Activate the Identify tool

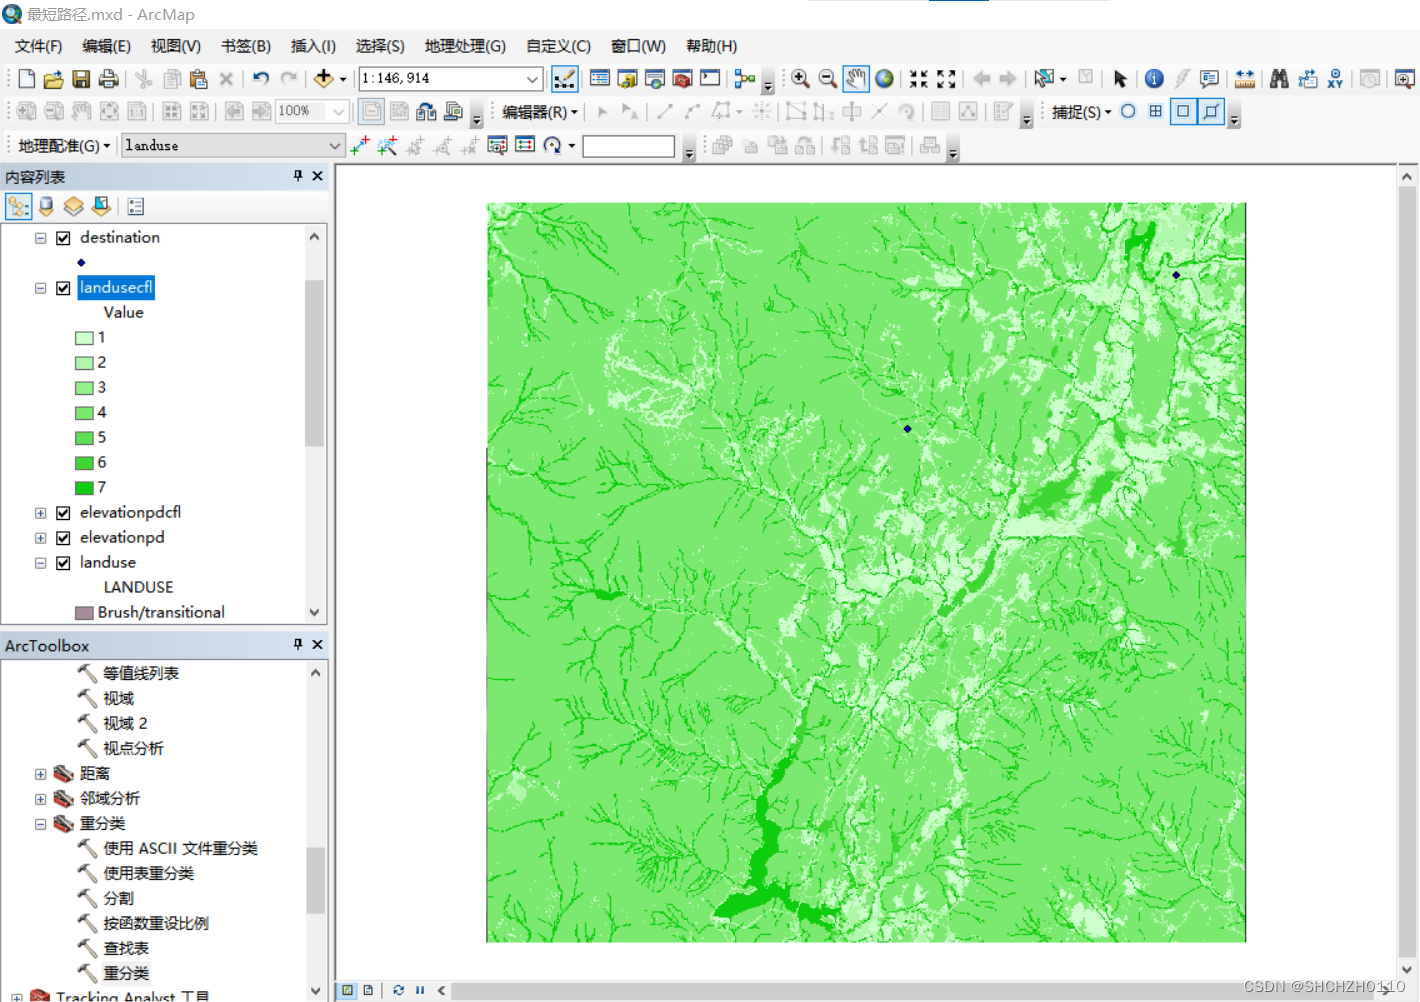click(x=1154, y=79)
